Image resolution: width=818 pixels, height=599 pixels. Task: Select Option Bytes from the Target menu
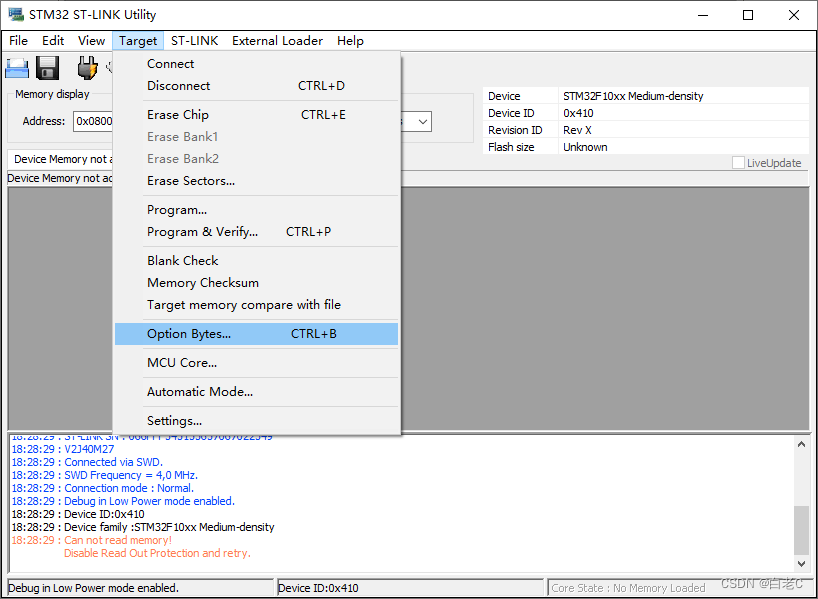tap(189, 333)
